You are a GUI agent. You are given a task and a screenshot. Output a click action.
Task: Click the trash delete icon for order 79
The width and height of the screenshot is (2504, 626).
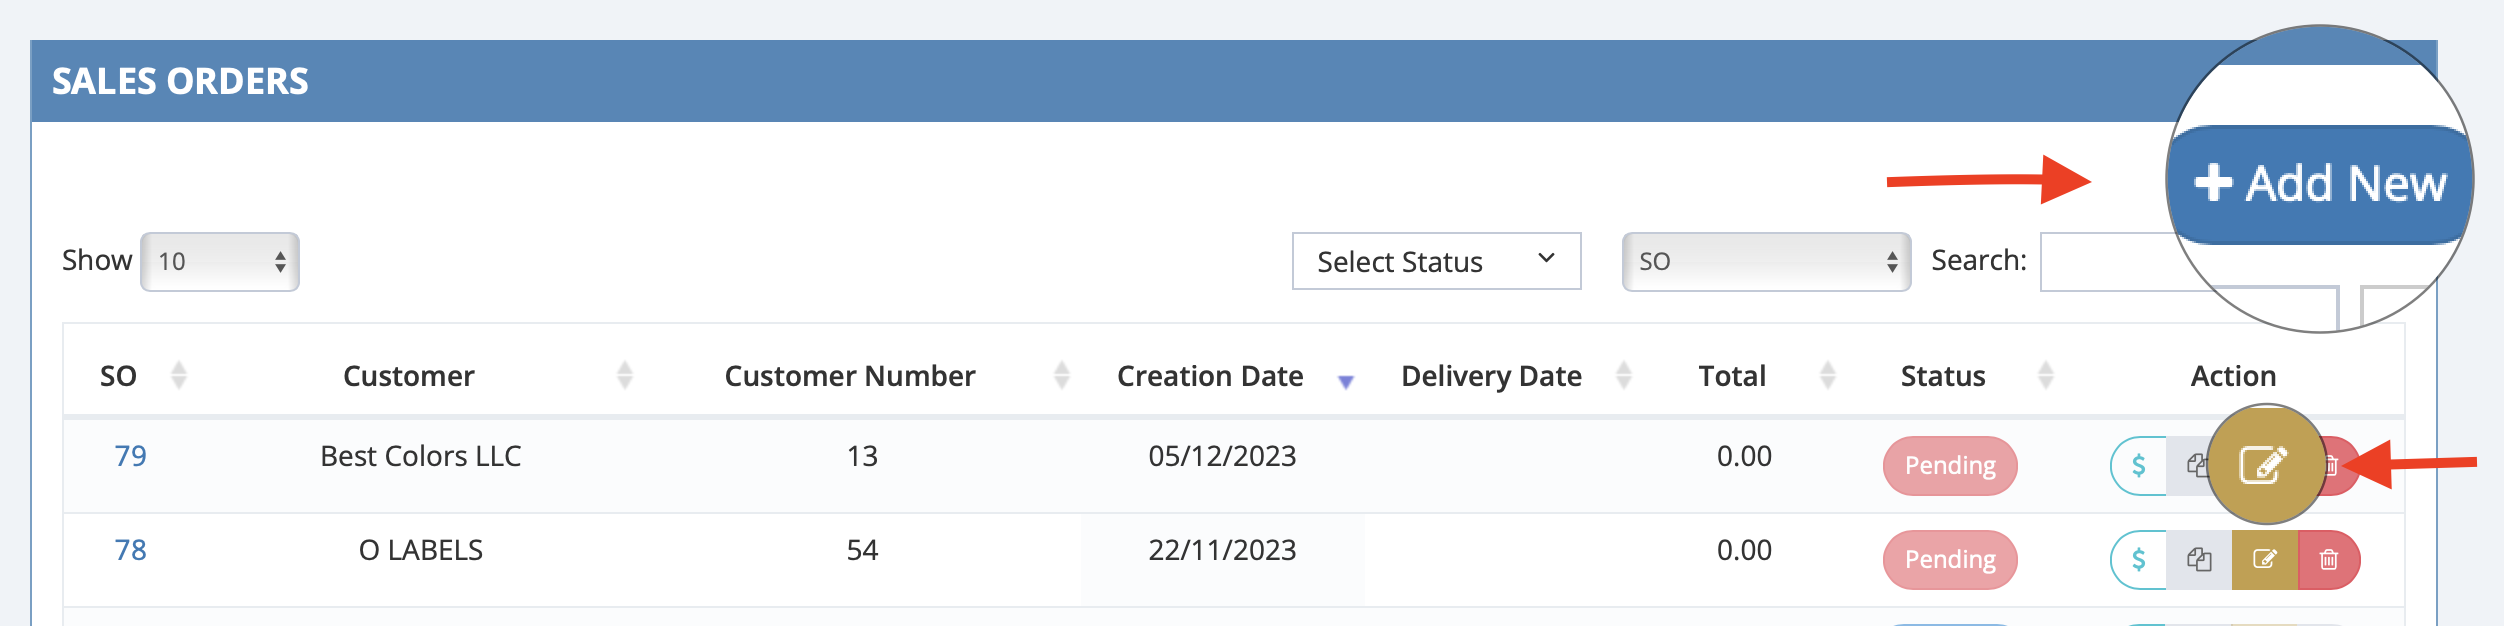(2332, 464)
